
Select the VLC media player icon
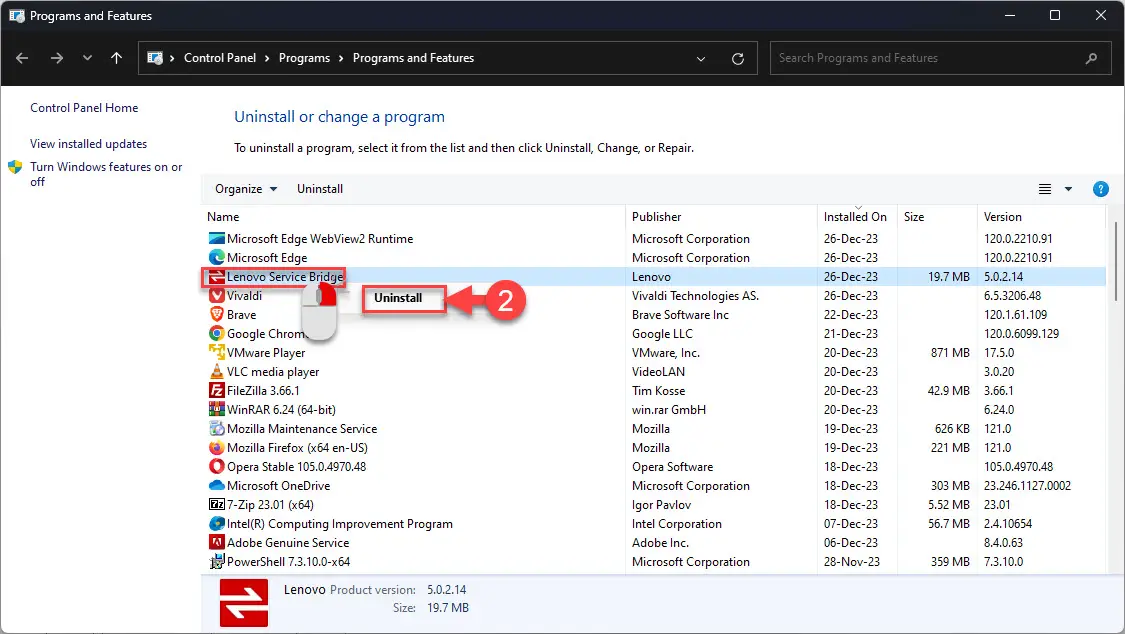(x=216, y=372)
